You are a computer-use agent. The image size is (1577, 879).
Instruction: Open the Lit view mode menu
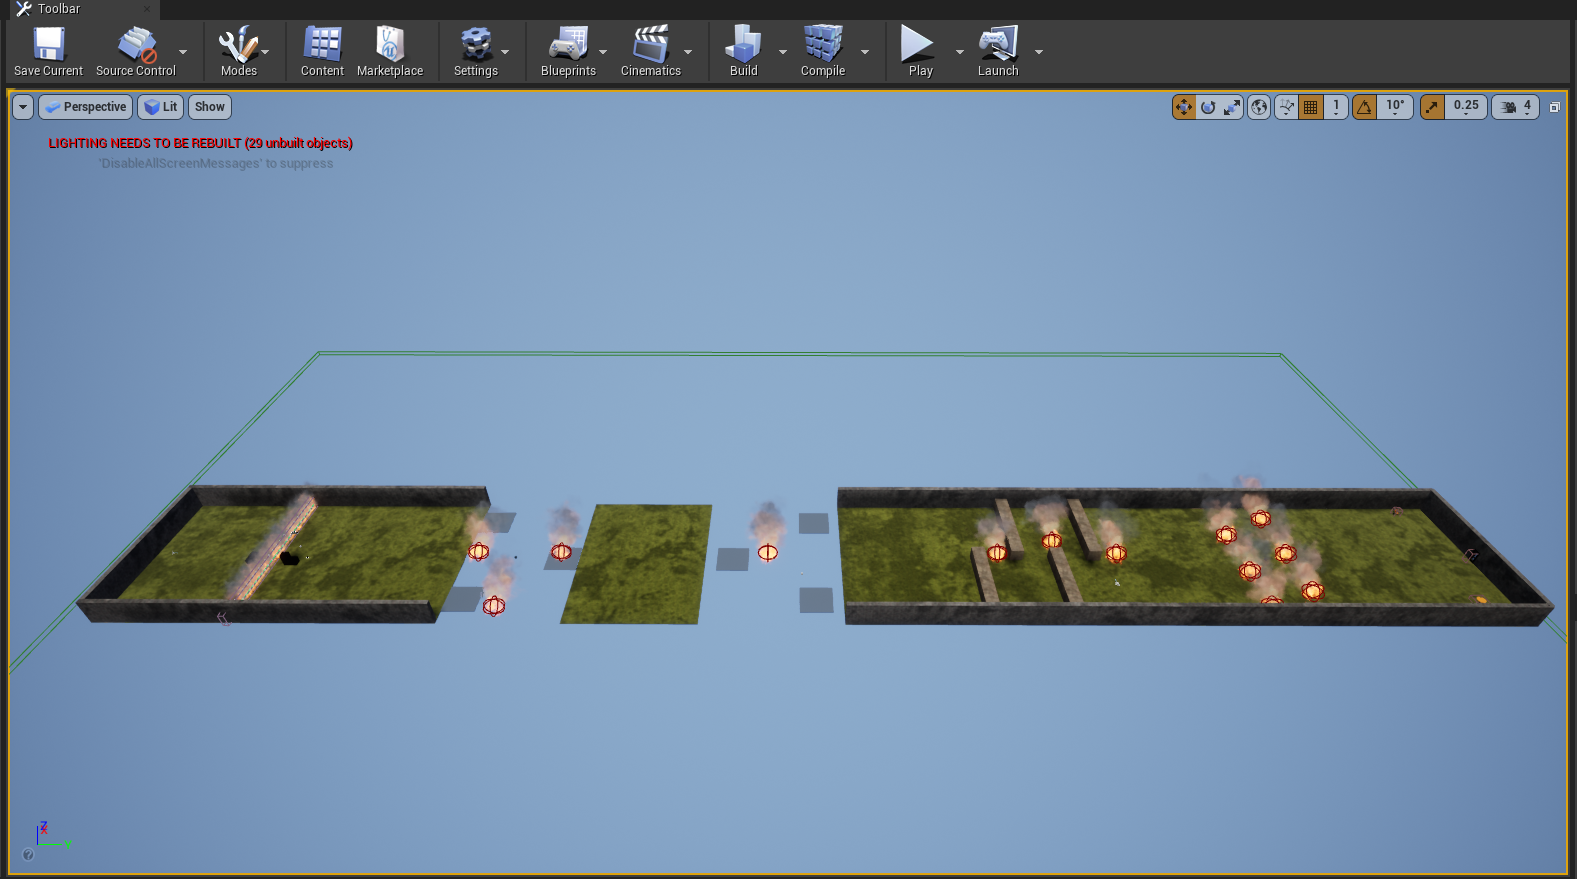coord(160,107)
